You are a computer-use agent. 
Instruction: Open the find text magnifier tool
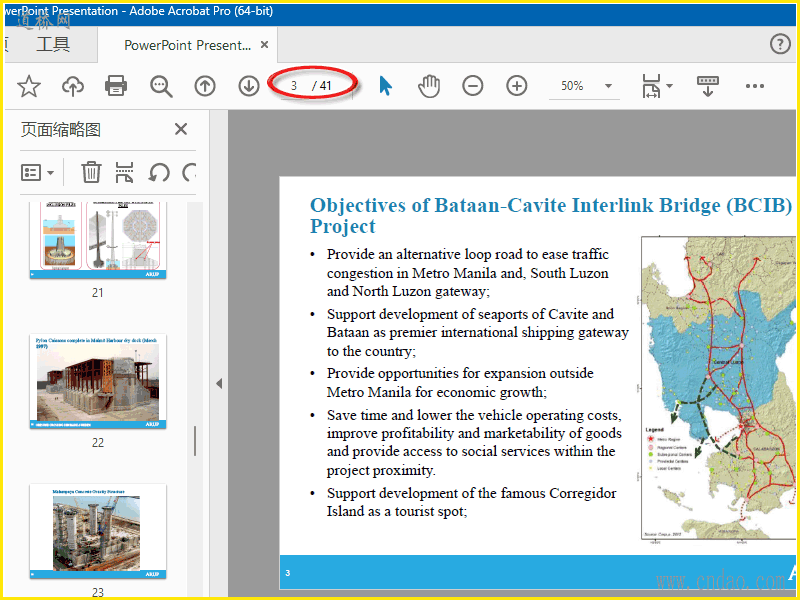coord(161,86)
